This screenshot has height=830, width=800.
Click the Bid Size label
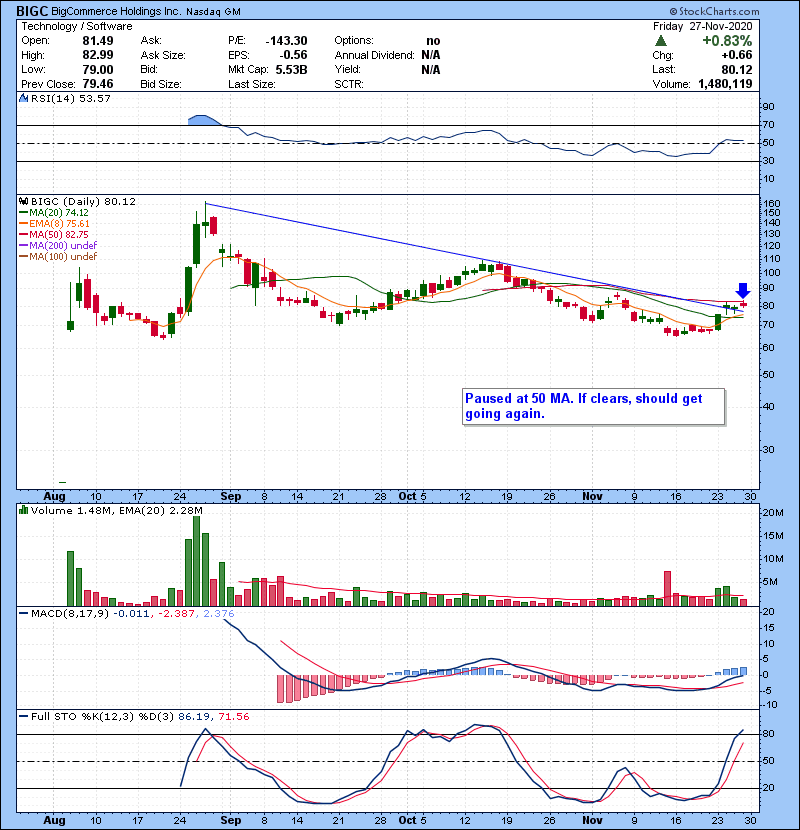pos(161,84)
